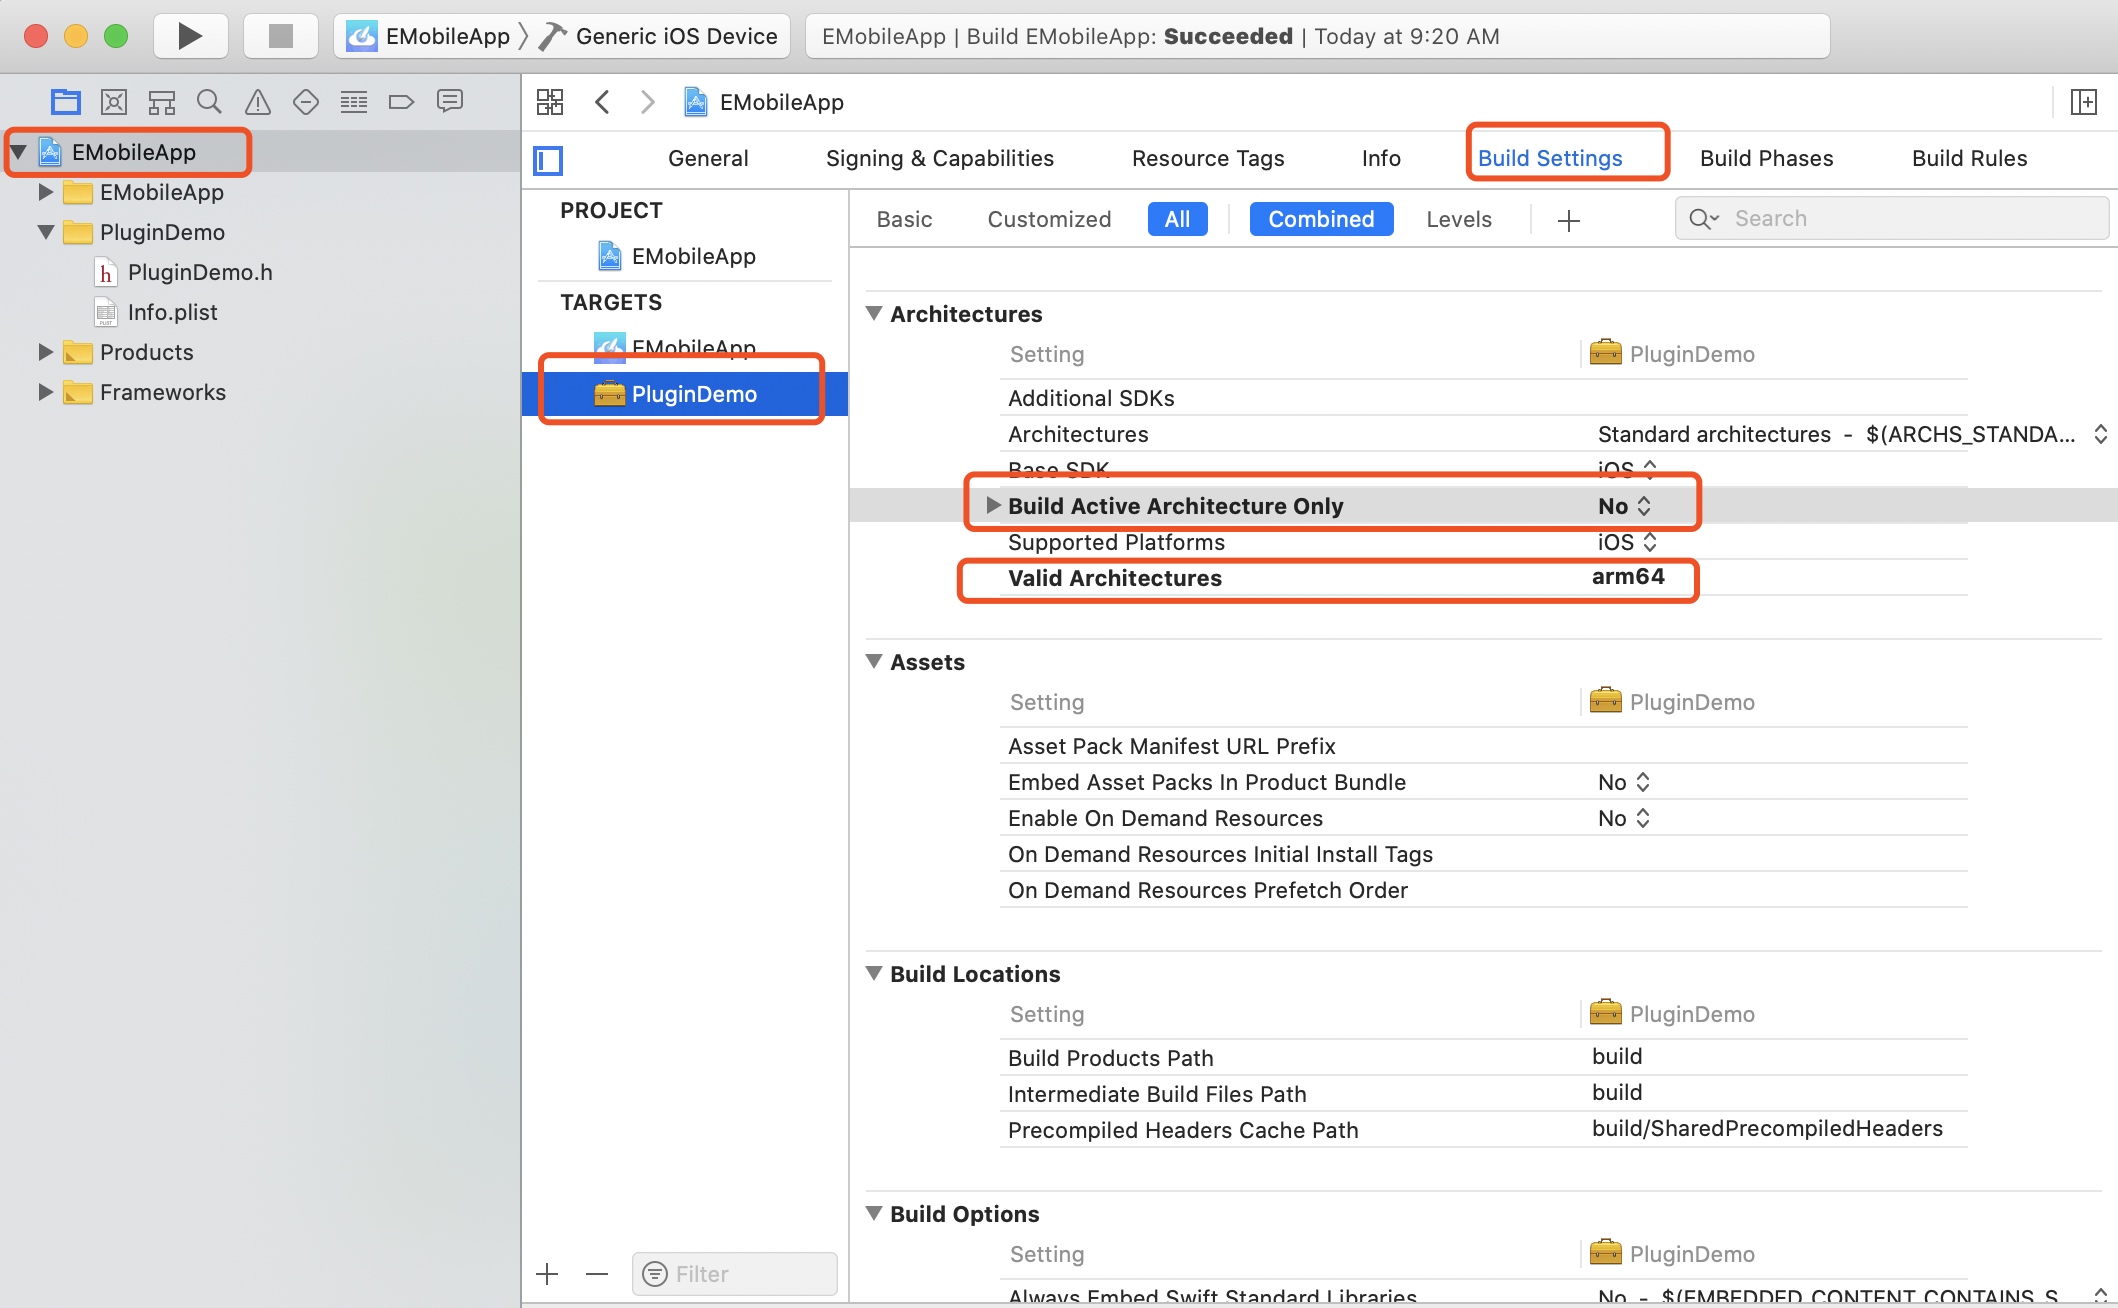Collapse the PluginDemo group folder
Image resolution: width=2118 pixels, height=1308 pixels.
pos(45,232)
